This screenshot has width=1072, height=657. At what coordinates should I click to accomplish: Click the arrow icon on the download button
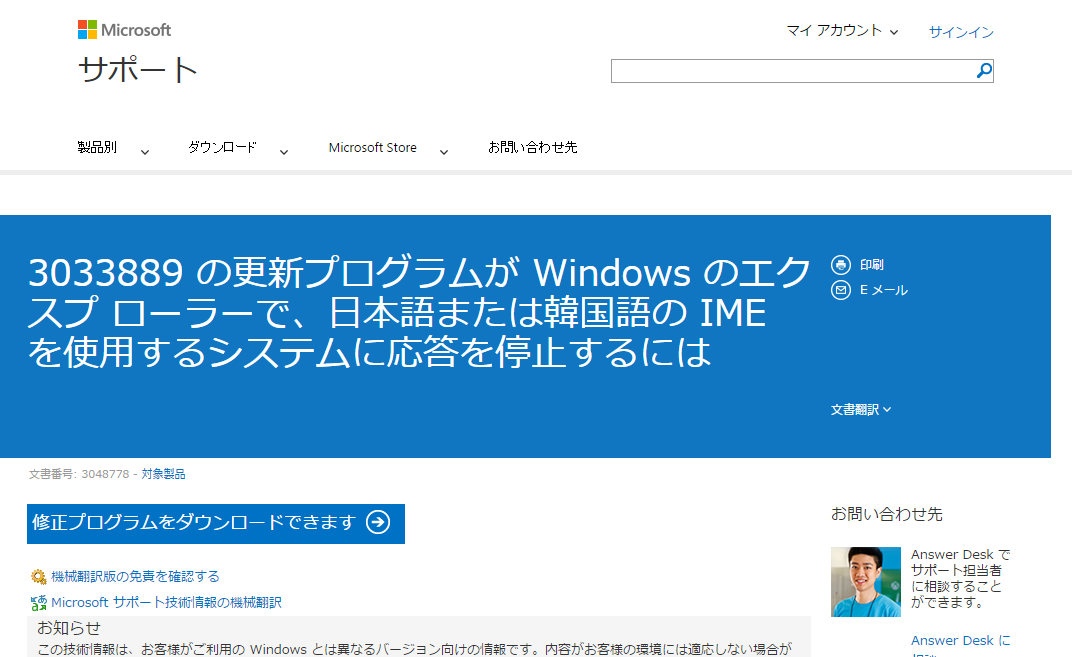(378, 523)
